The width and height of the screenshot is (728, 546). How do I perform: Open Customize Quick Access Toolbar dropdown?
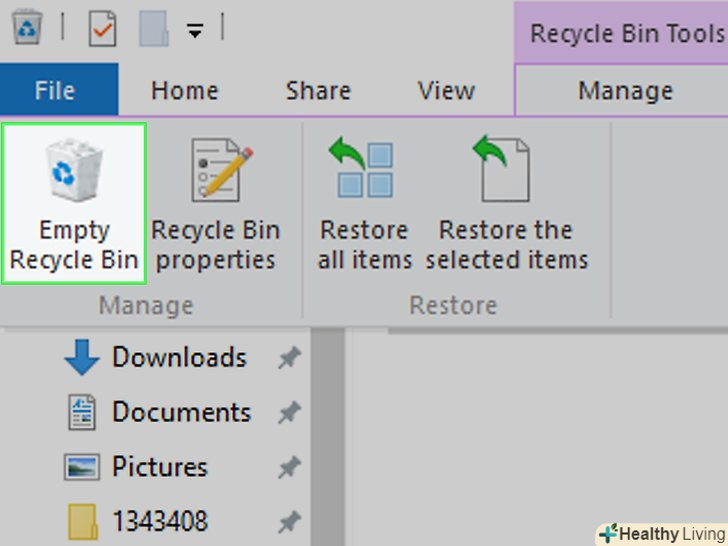(x=195, y=31)
